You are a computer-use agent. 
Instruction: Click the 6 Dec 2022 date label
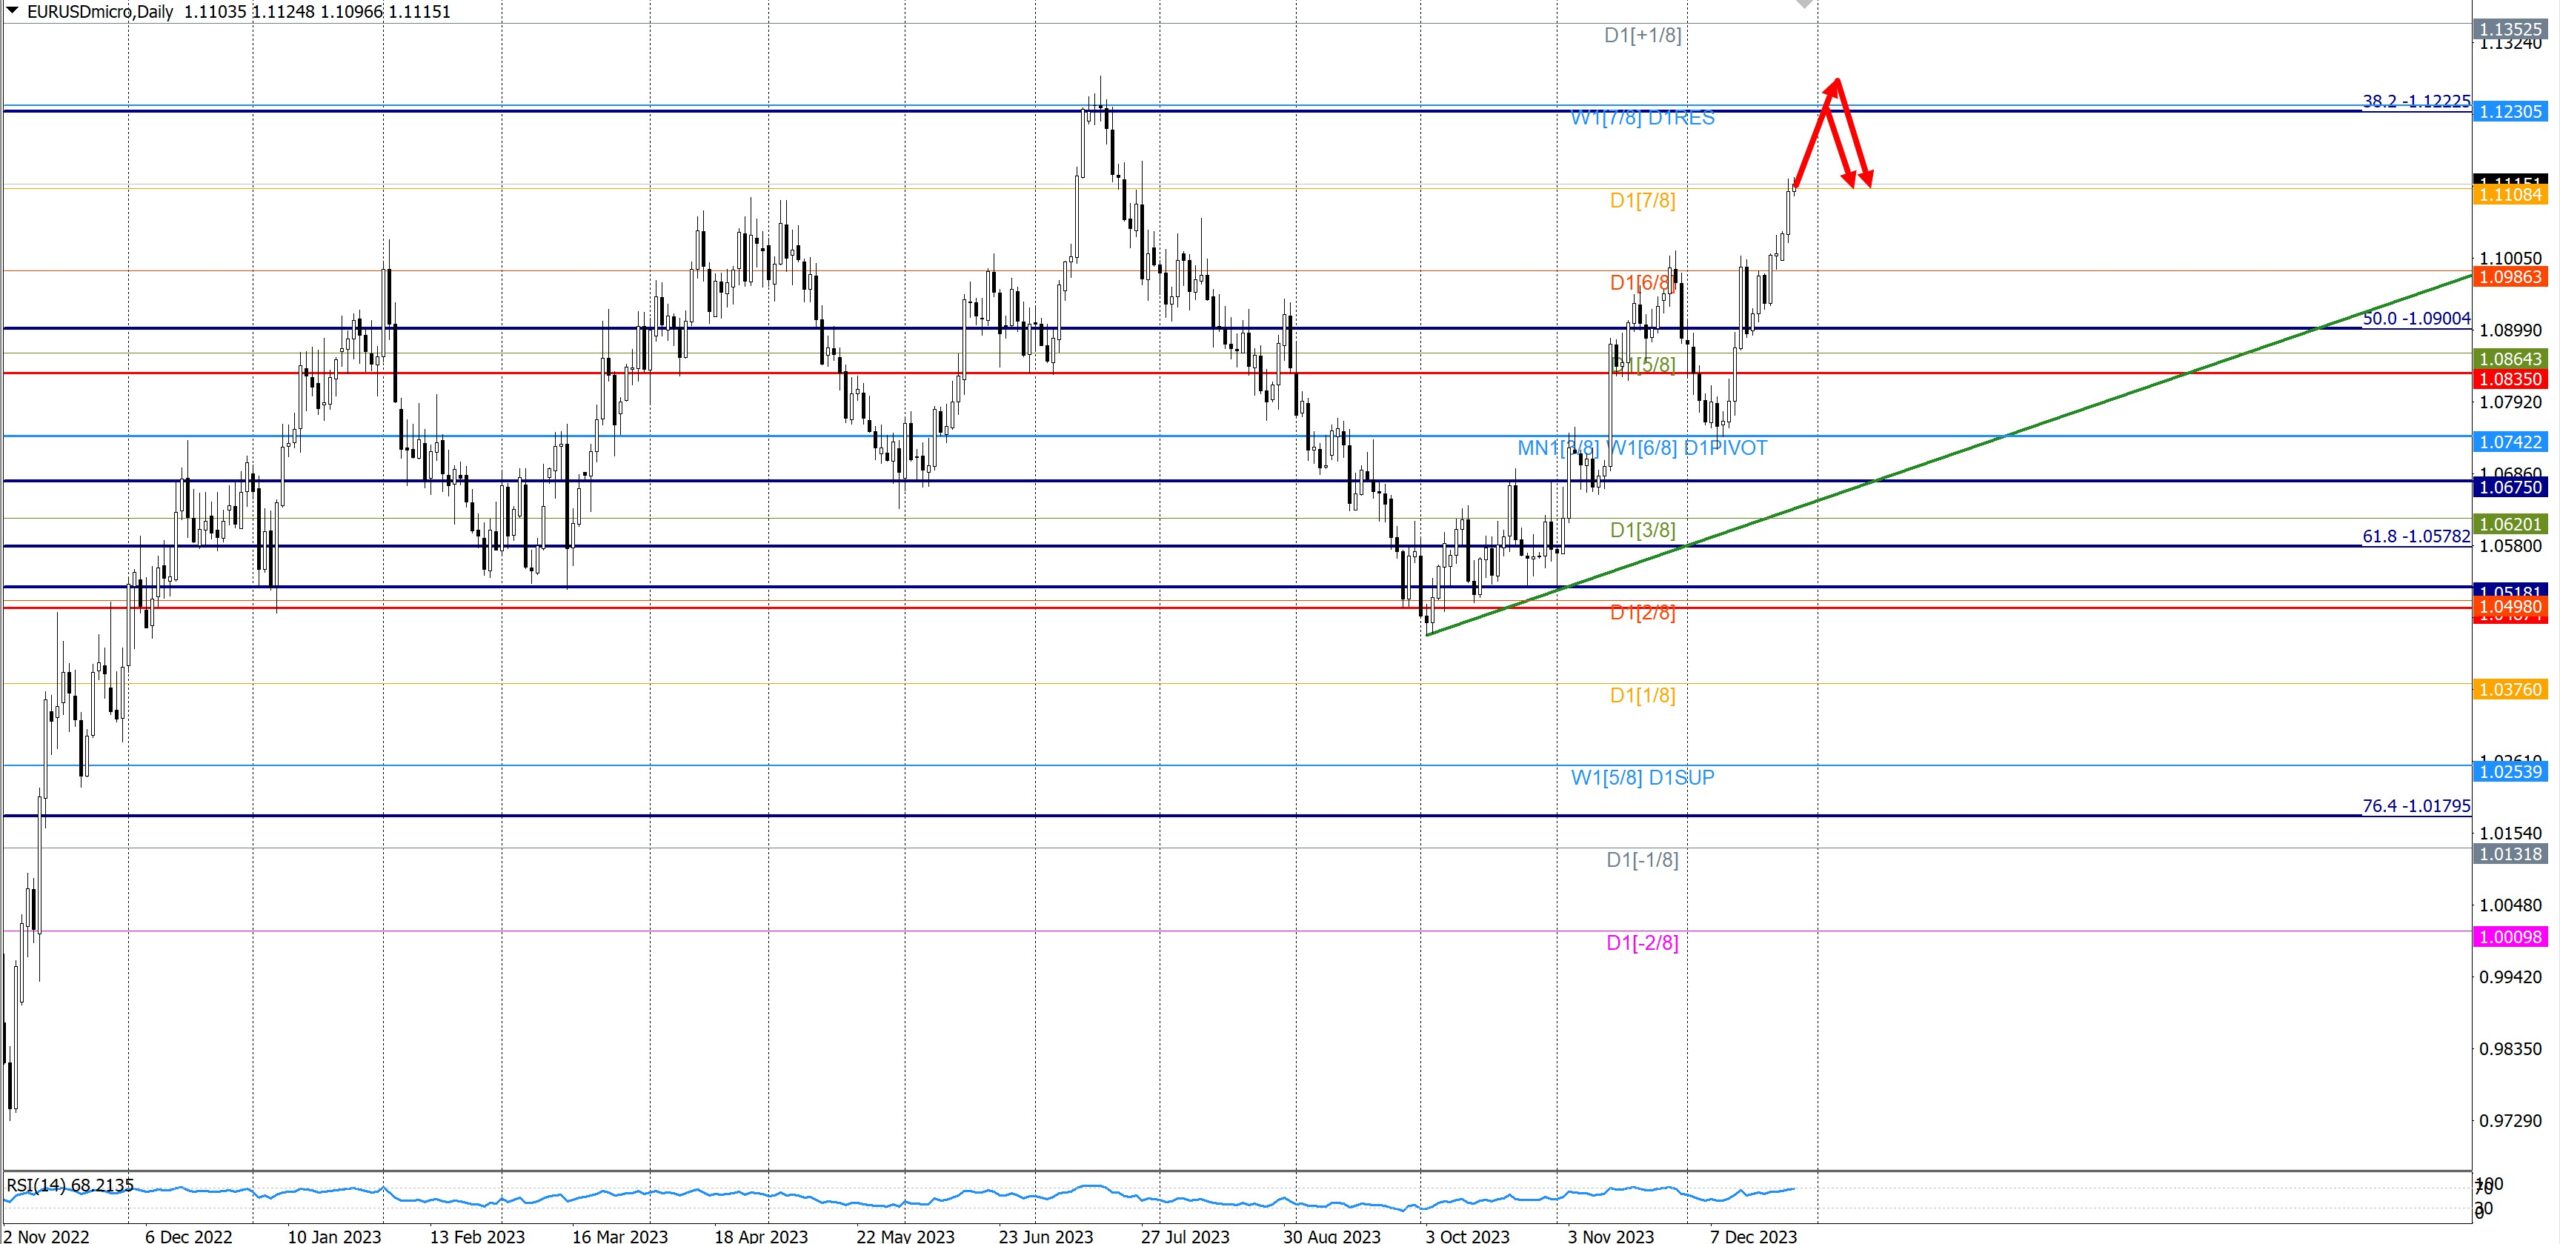188,1236
